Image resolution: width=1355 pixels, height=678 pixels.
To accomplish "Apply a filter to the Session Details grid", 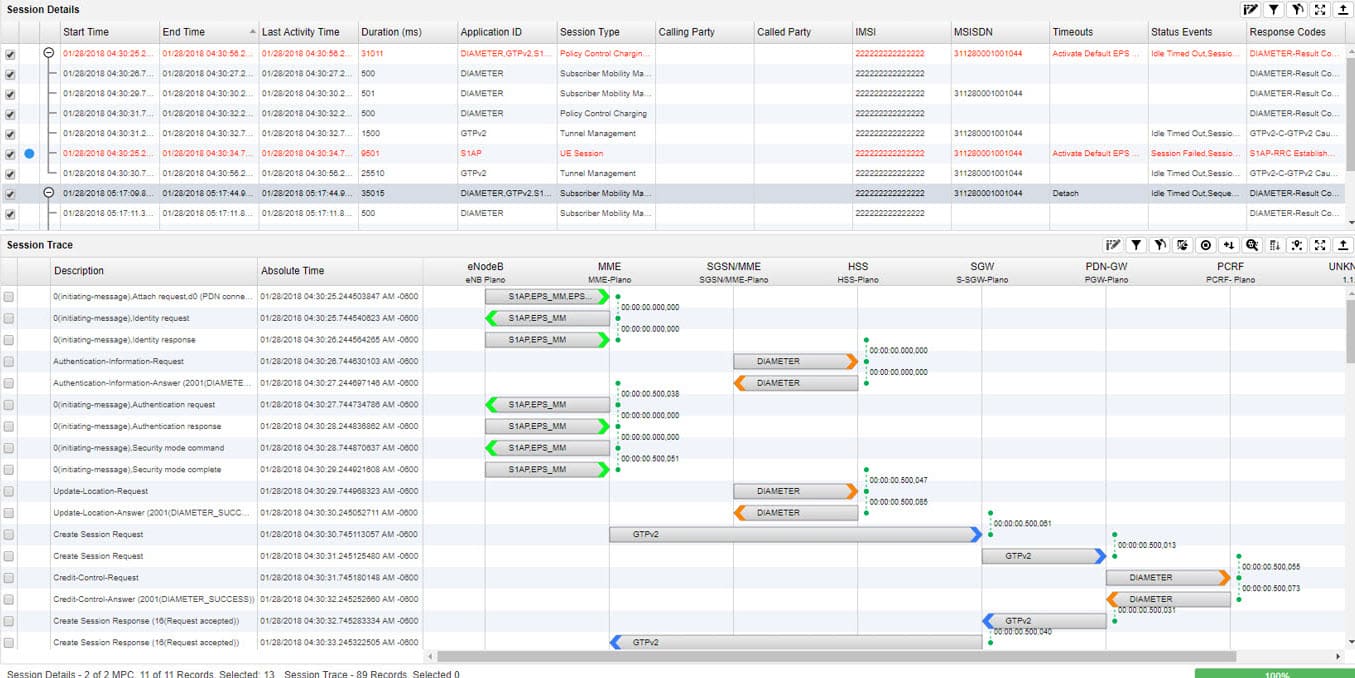I will [x=1274, y=9].
